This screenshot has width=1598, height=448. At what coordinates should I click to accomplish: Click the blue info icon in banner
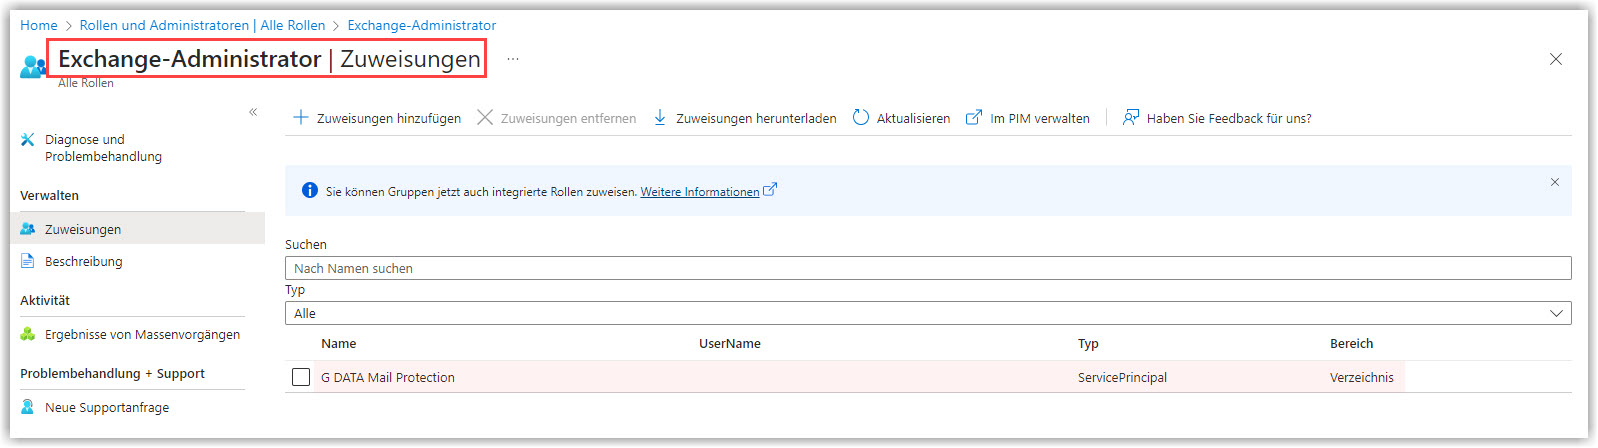tap(310, 190)
